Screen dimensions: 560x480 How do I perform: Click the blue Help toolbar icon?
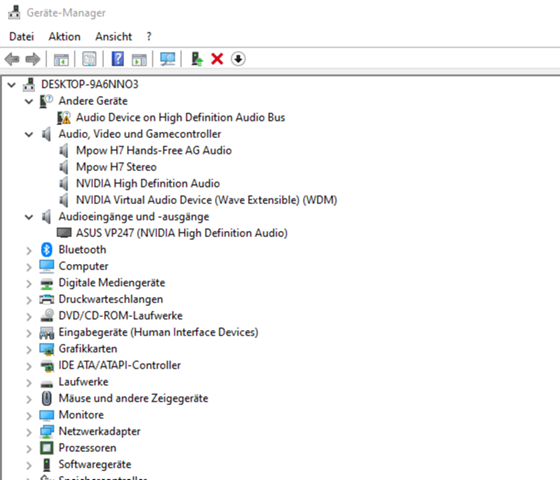tap(118, 59)
